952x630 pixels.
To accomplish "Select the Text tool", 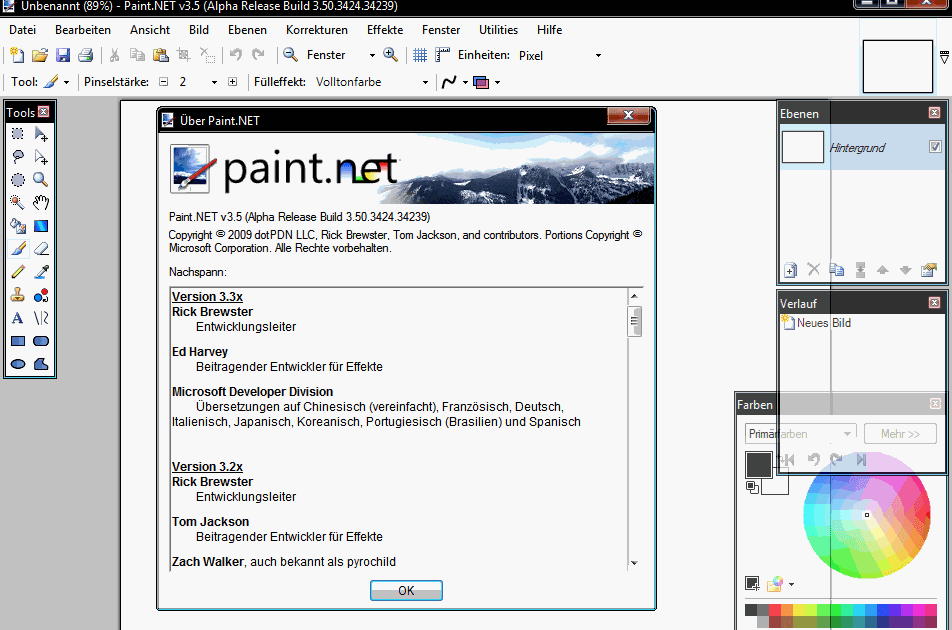I will click(x=18, y=318).
